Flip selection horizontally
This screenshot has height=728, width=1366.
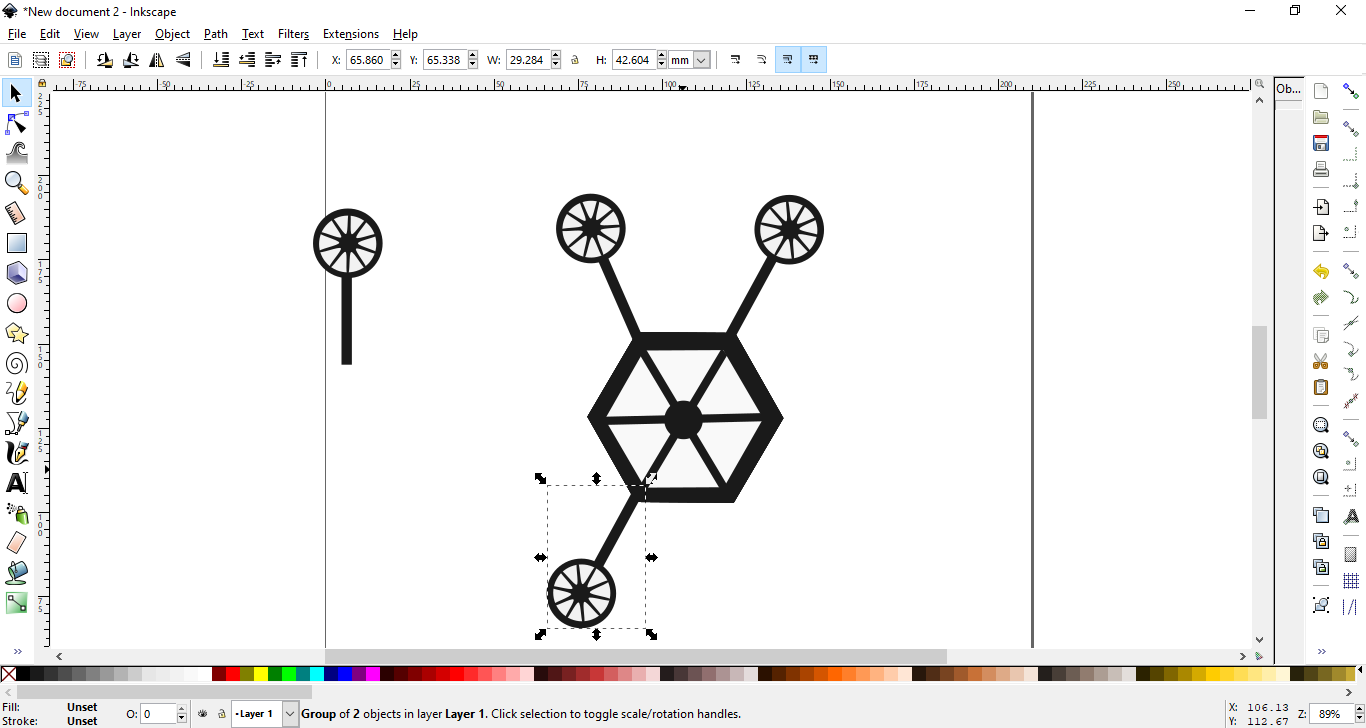pyautogui.click(x=157, y=60)
